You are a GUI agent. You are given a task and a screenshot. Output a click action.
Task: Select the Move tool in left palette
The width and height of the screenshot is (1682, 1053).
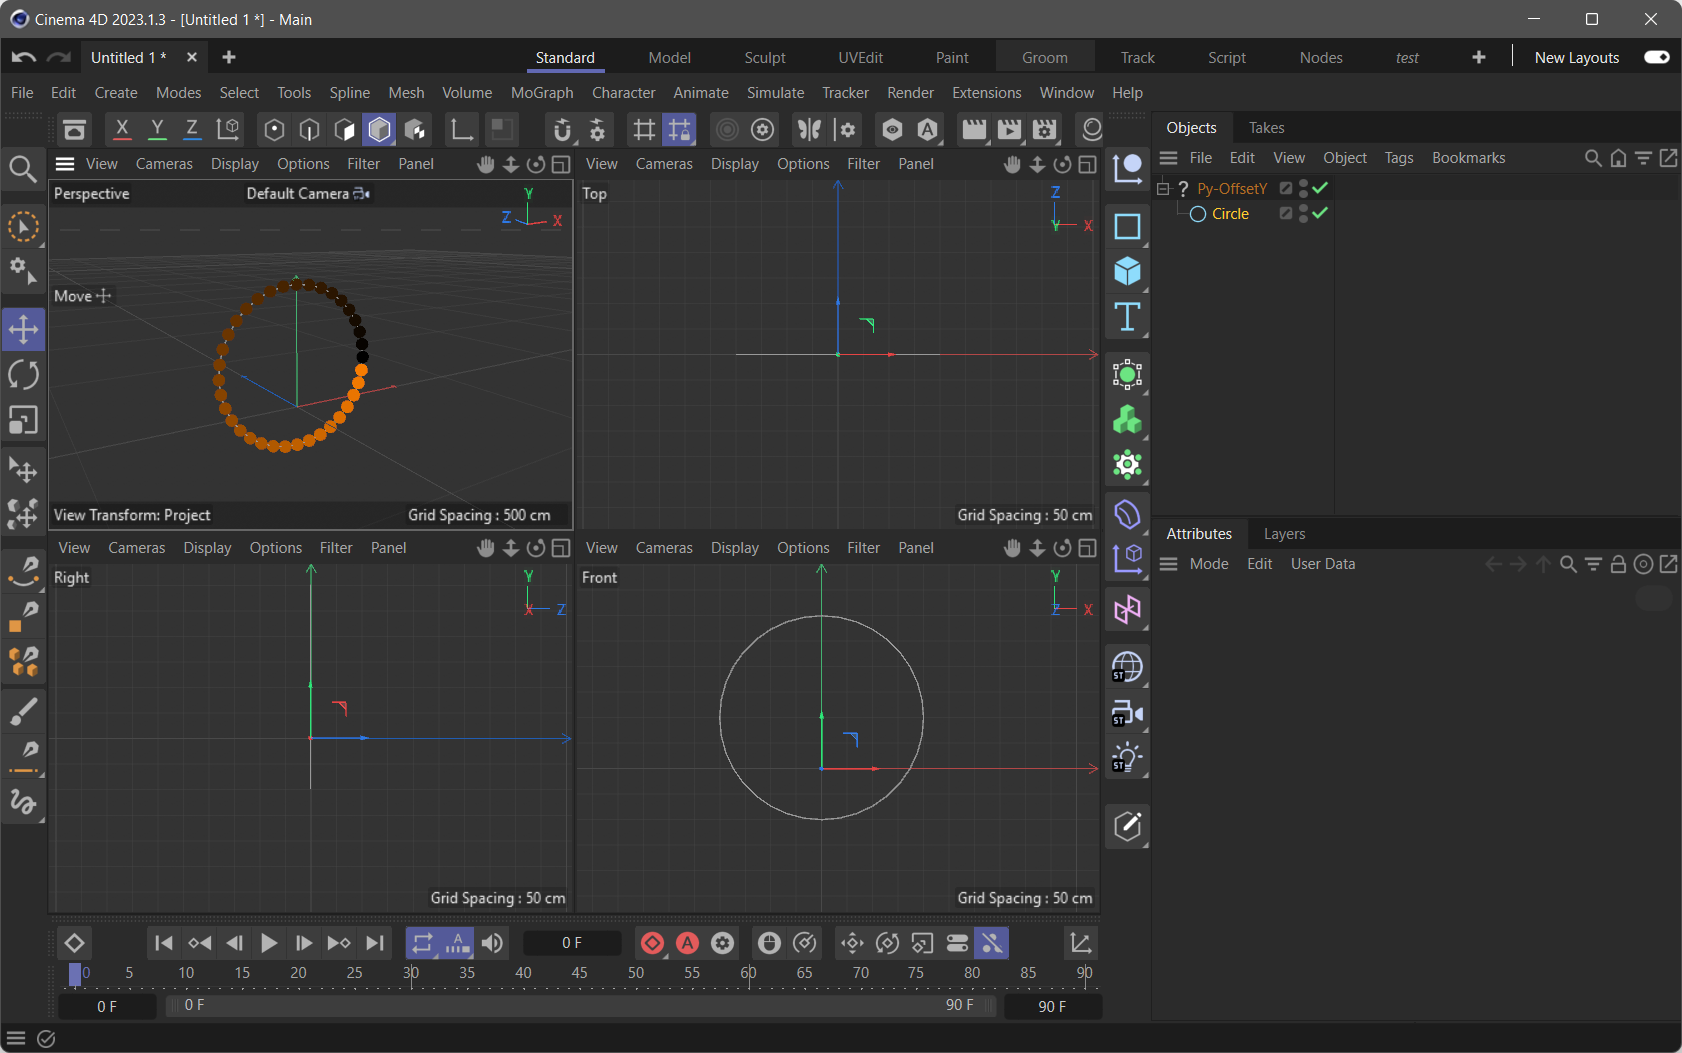[23, 329]
